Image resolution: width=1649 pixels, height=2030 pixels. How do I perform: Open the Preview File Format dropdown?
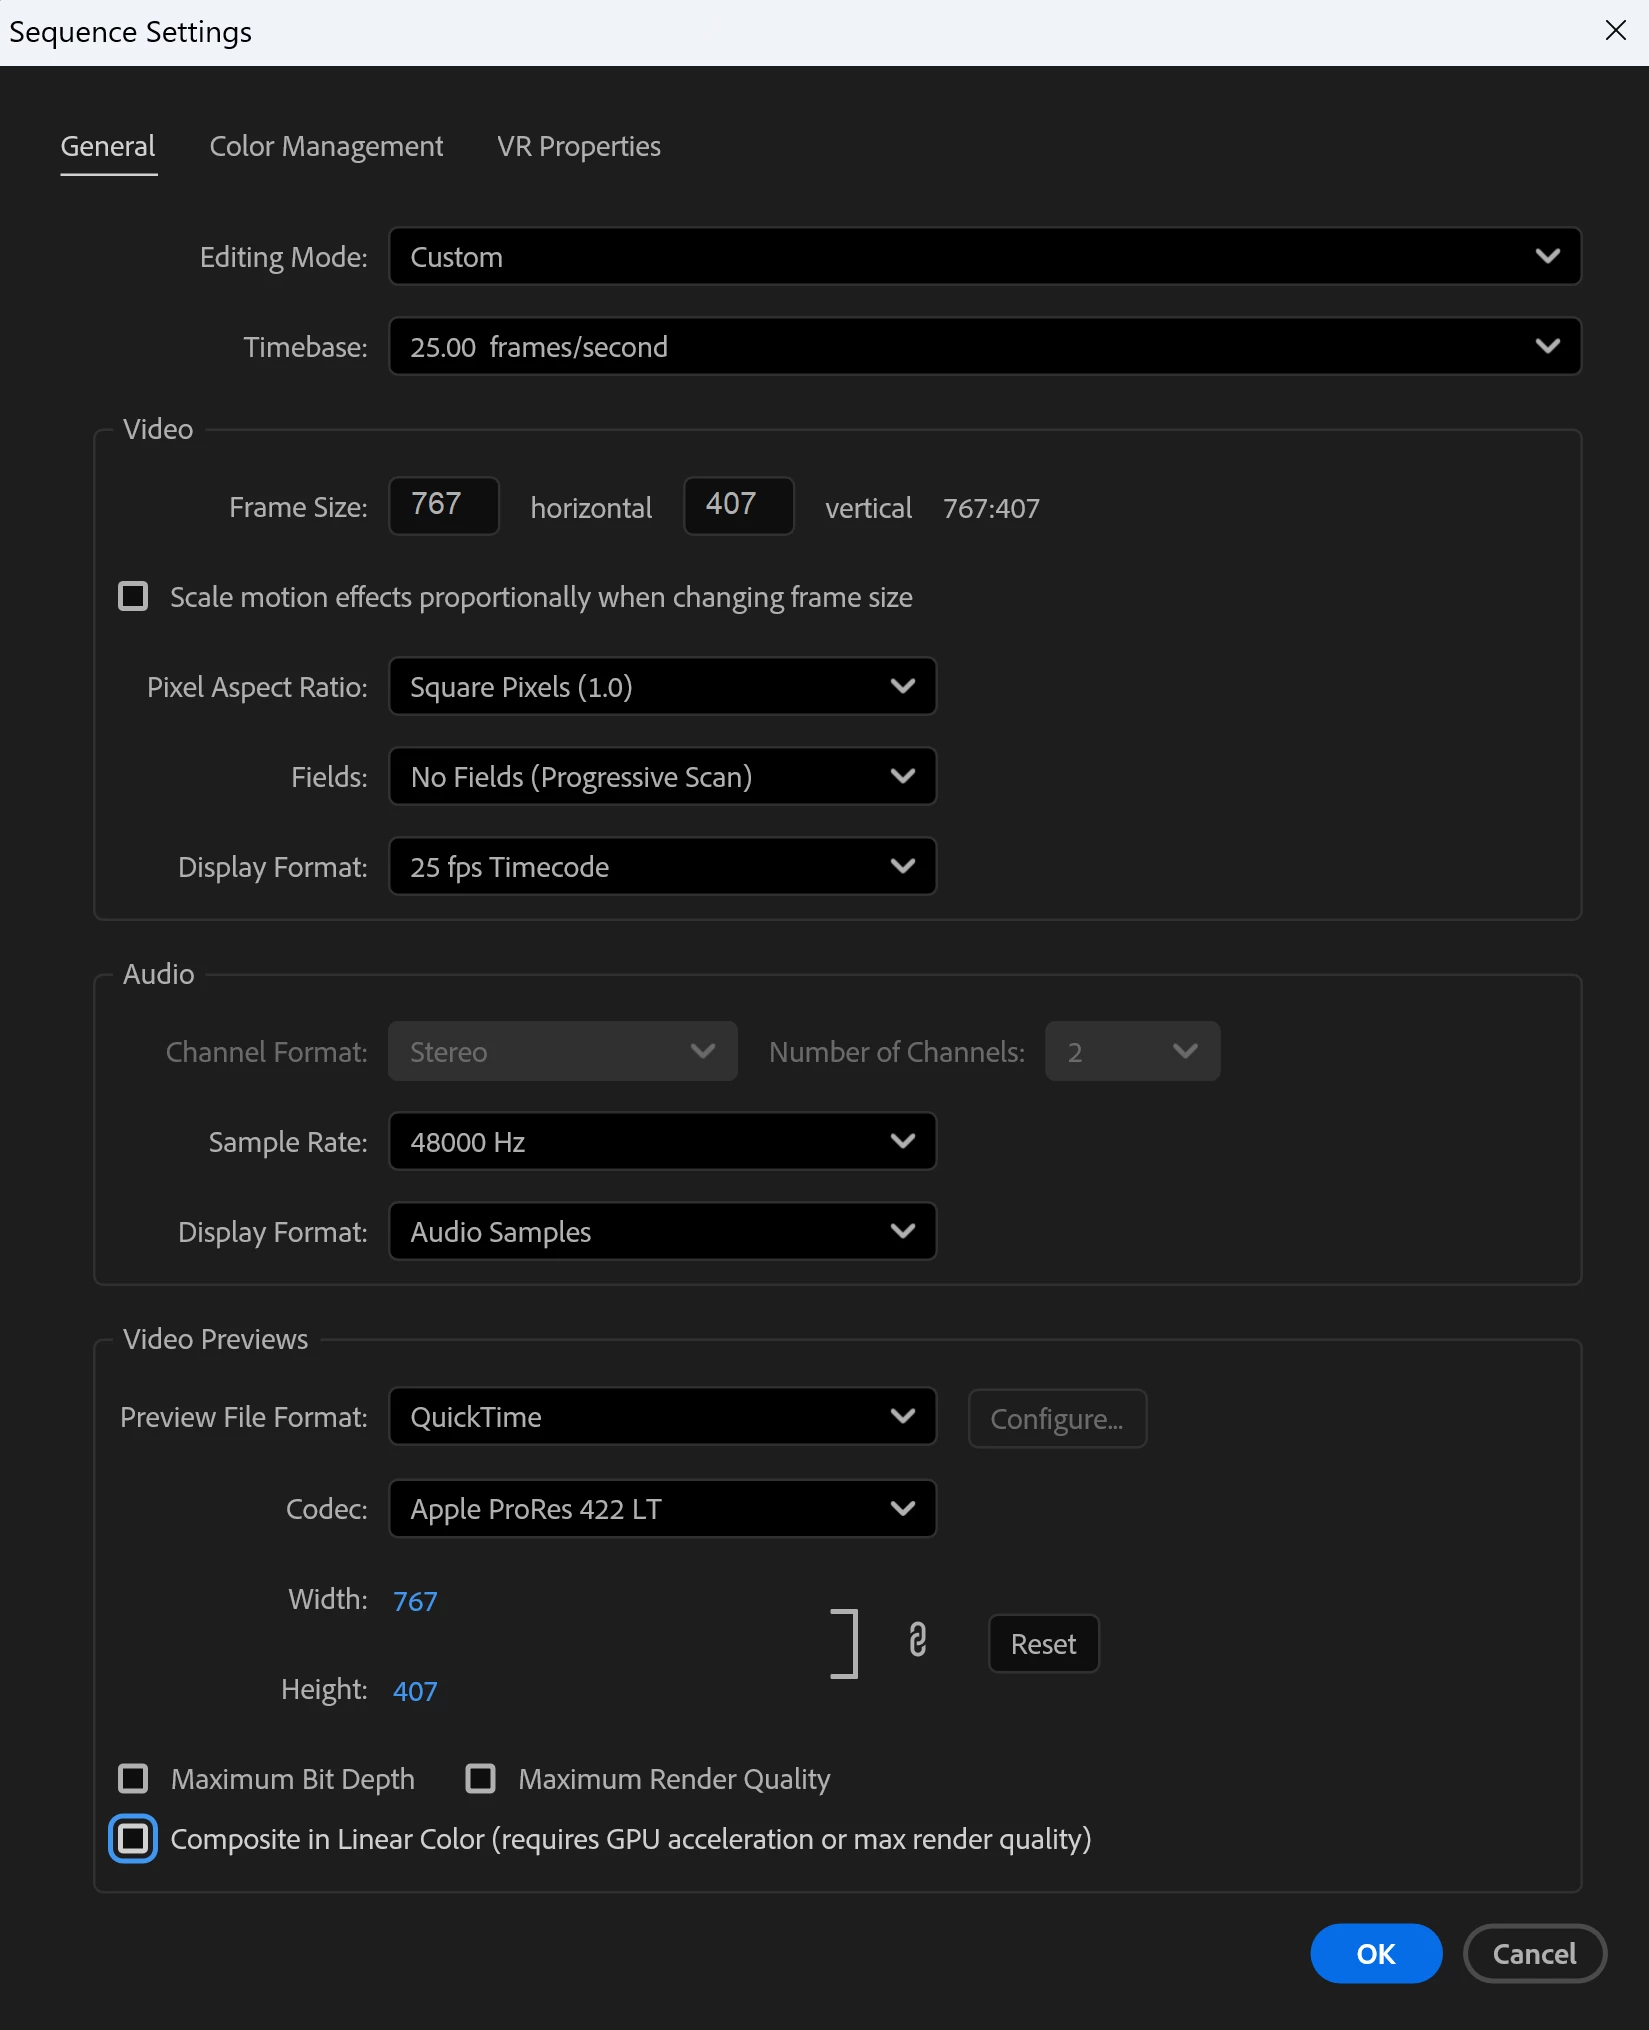(662, 1417)
